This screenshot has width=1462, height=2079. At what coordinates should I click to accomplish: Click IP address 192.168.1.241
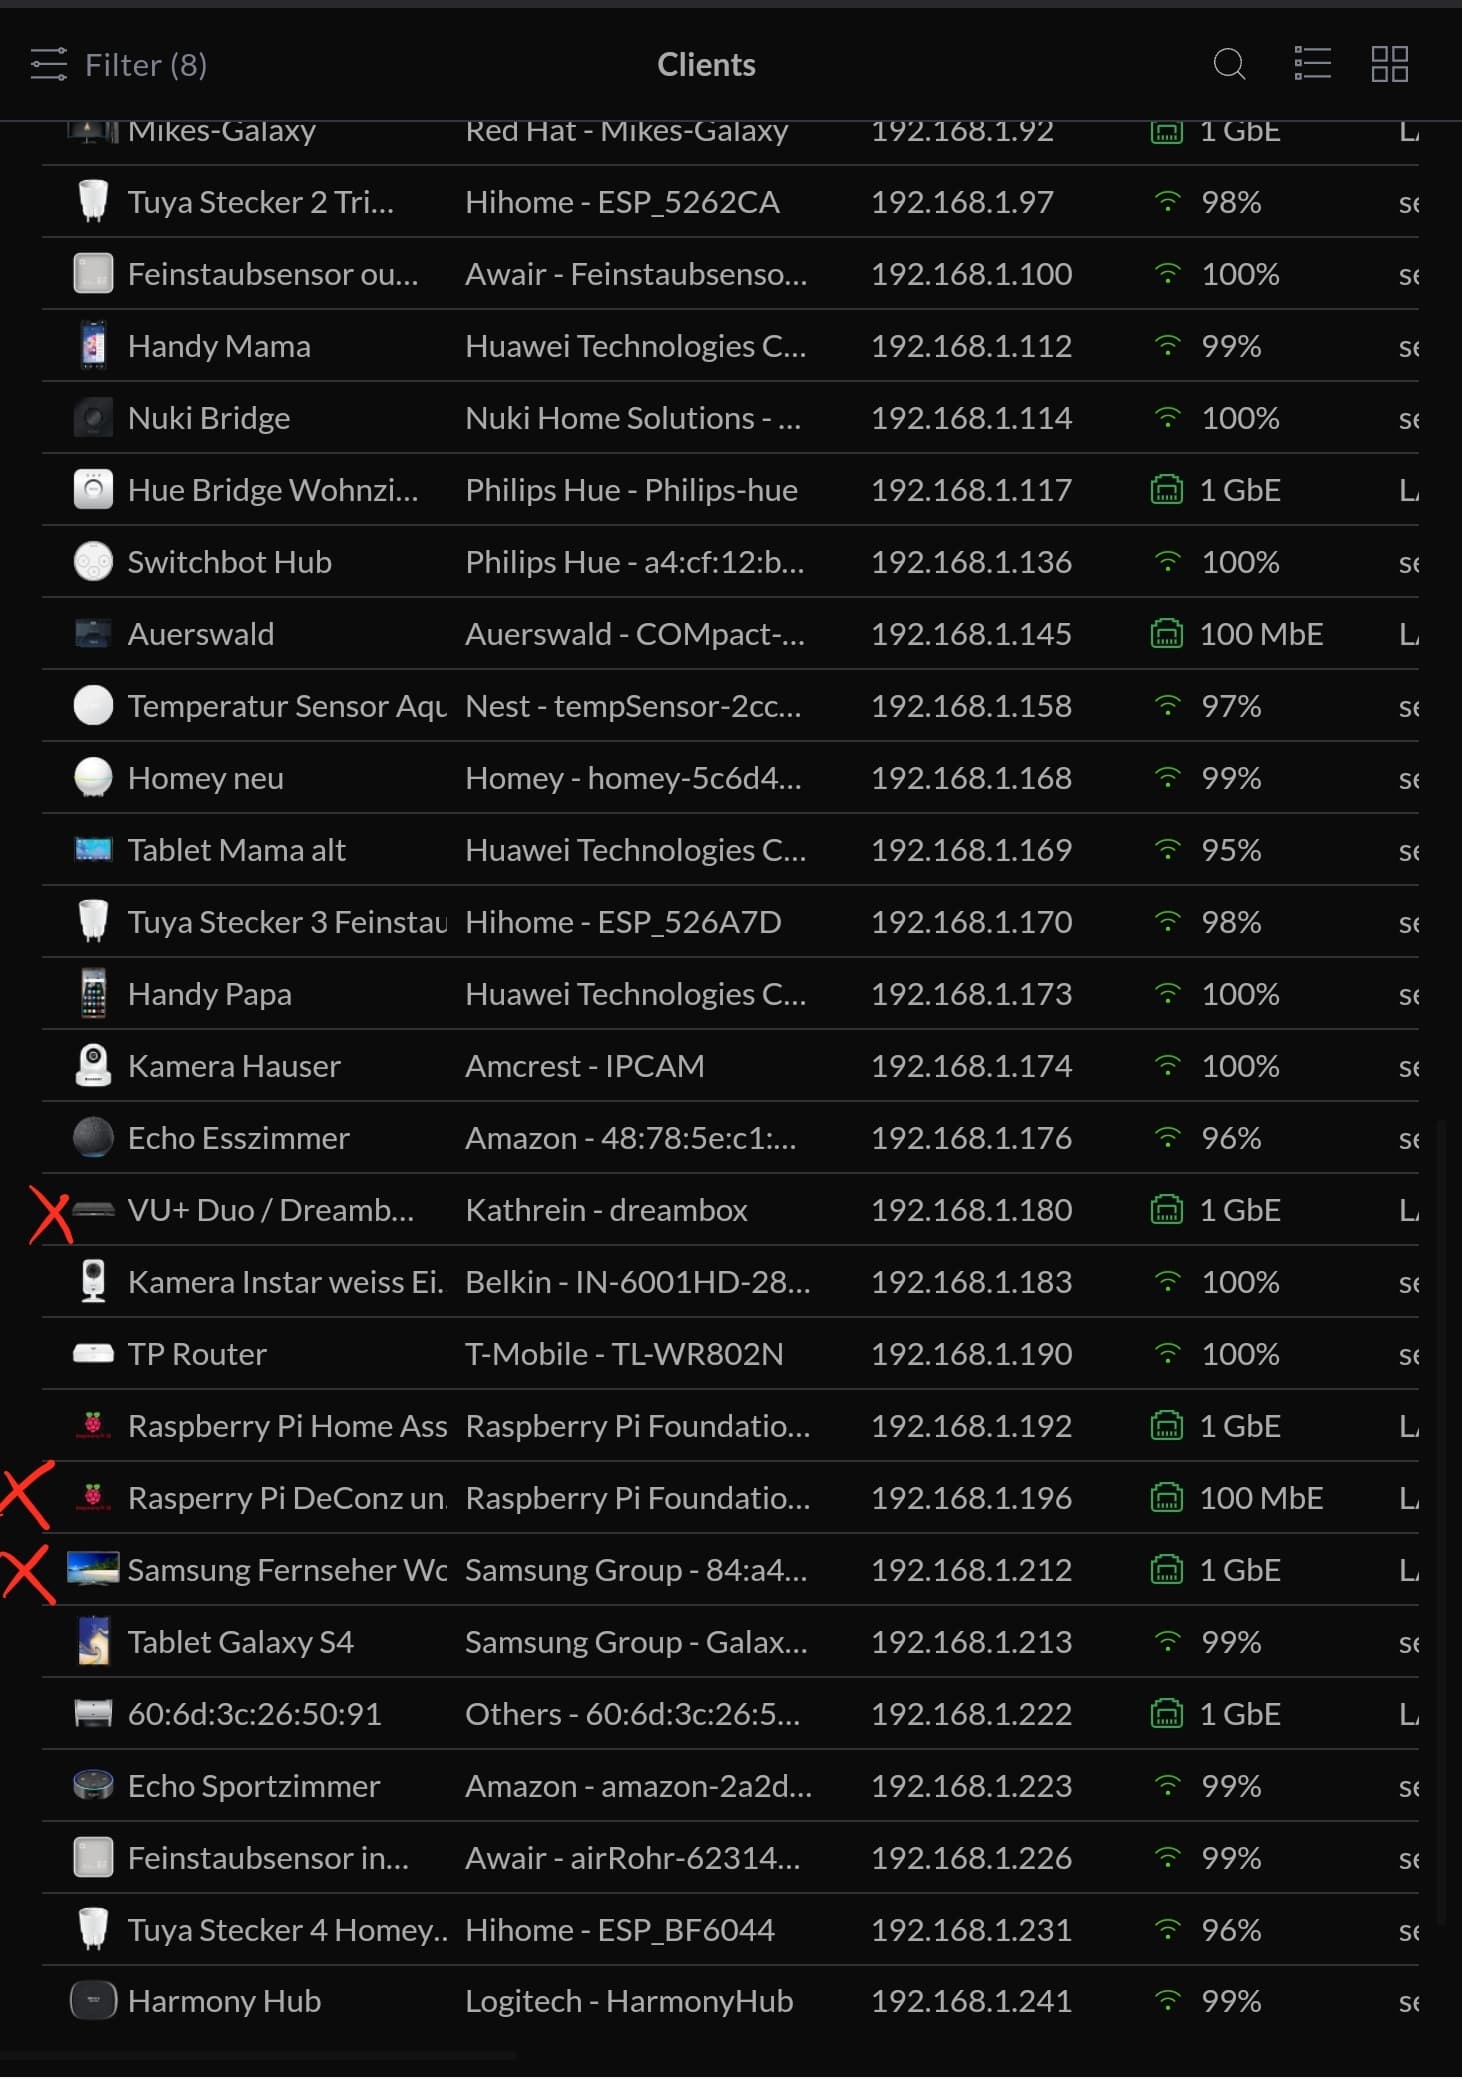tap(971, 2001)
